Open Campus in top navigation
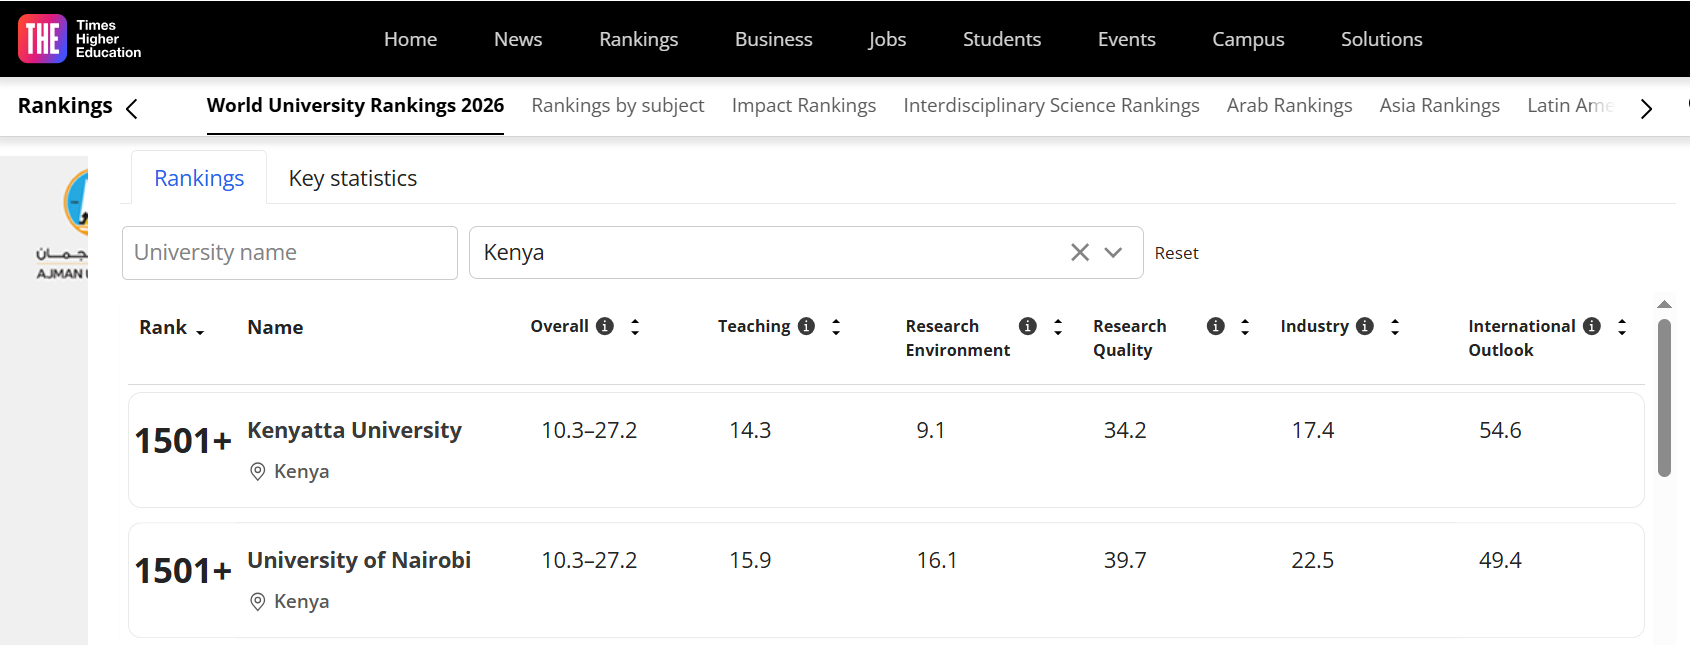1690x655 pixels. [x=1248, y=39]
